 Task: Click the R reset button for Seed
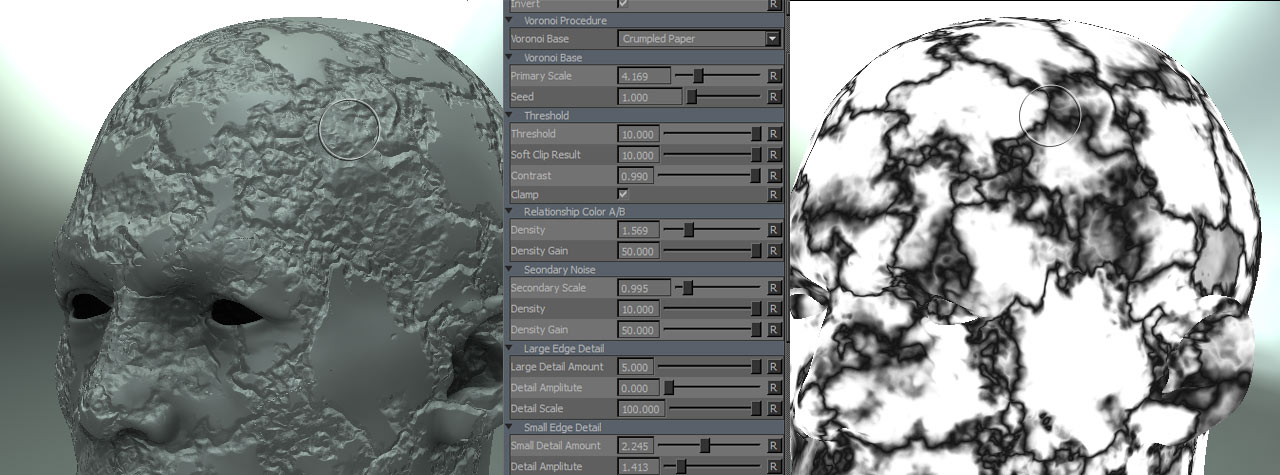coord(773,97)
